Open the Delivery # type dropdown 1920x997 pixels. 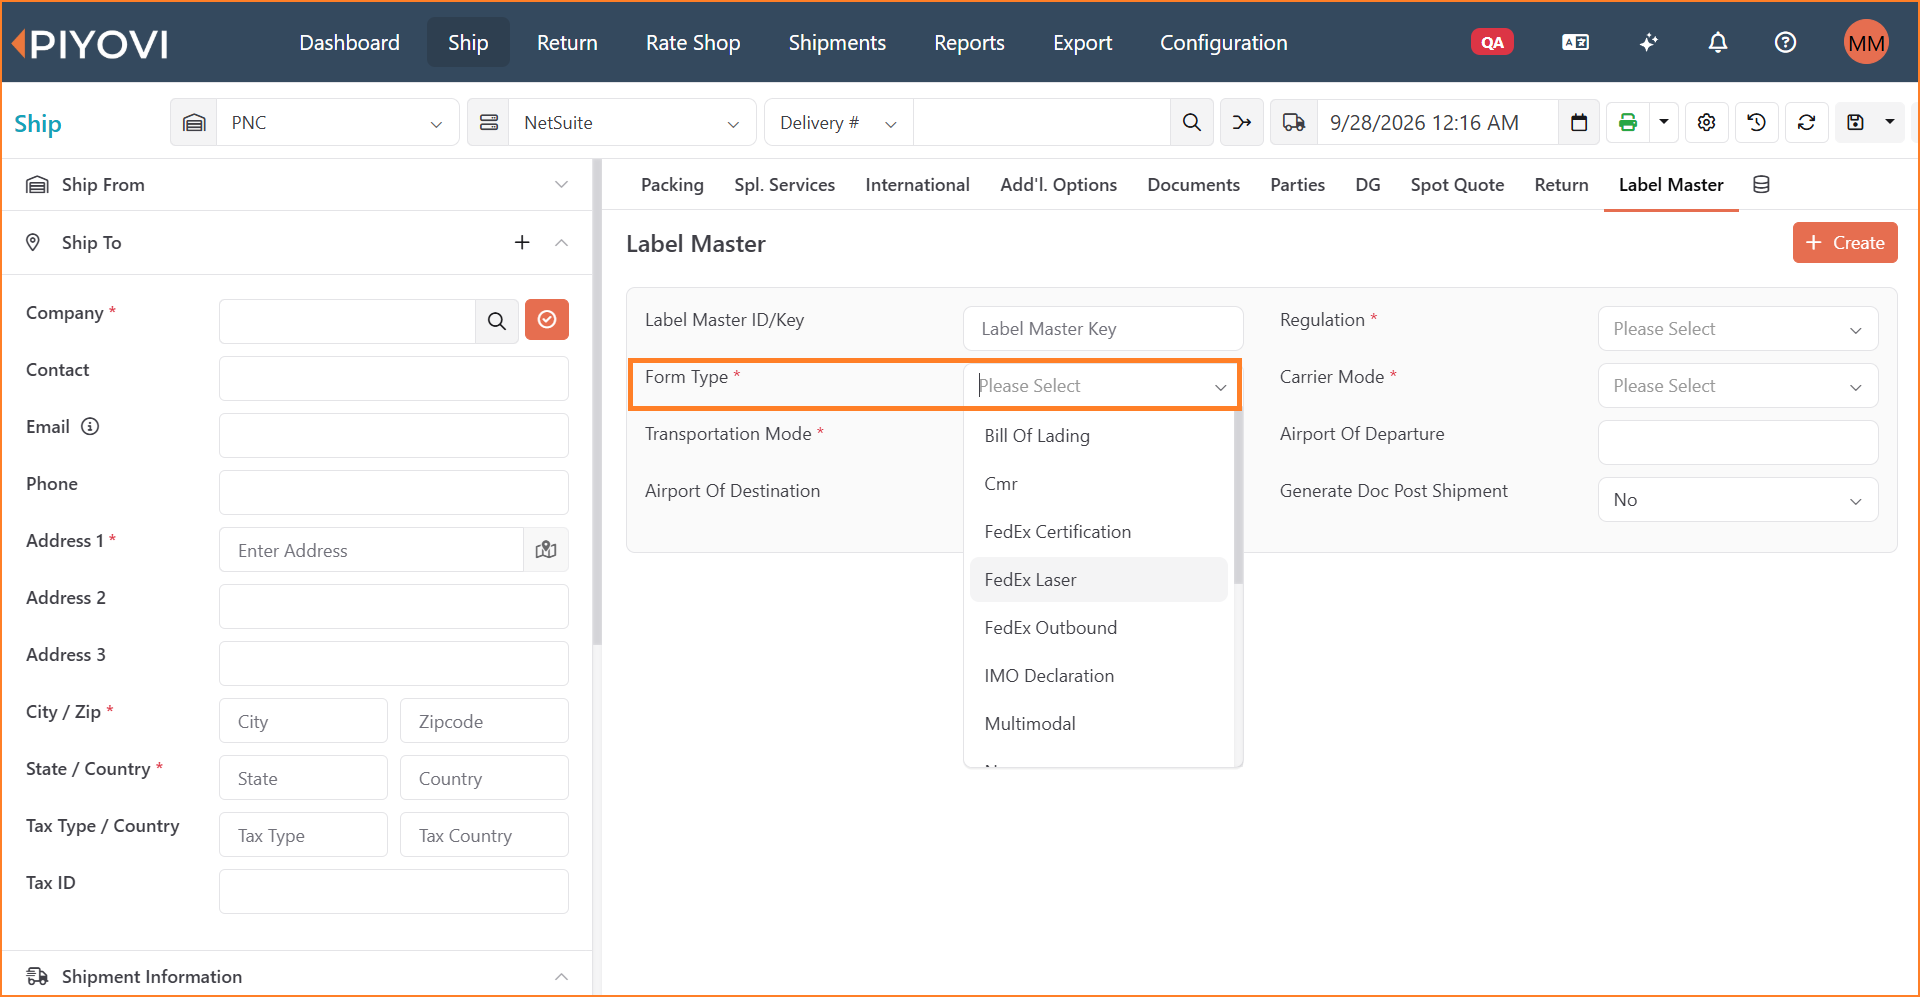(838, 122)
